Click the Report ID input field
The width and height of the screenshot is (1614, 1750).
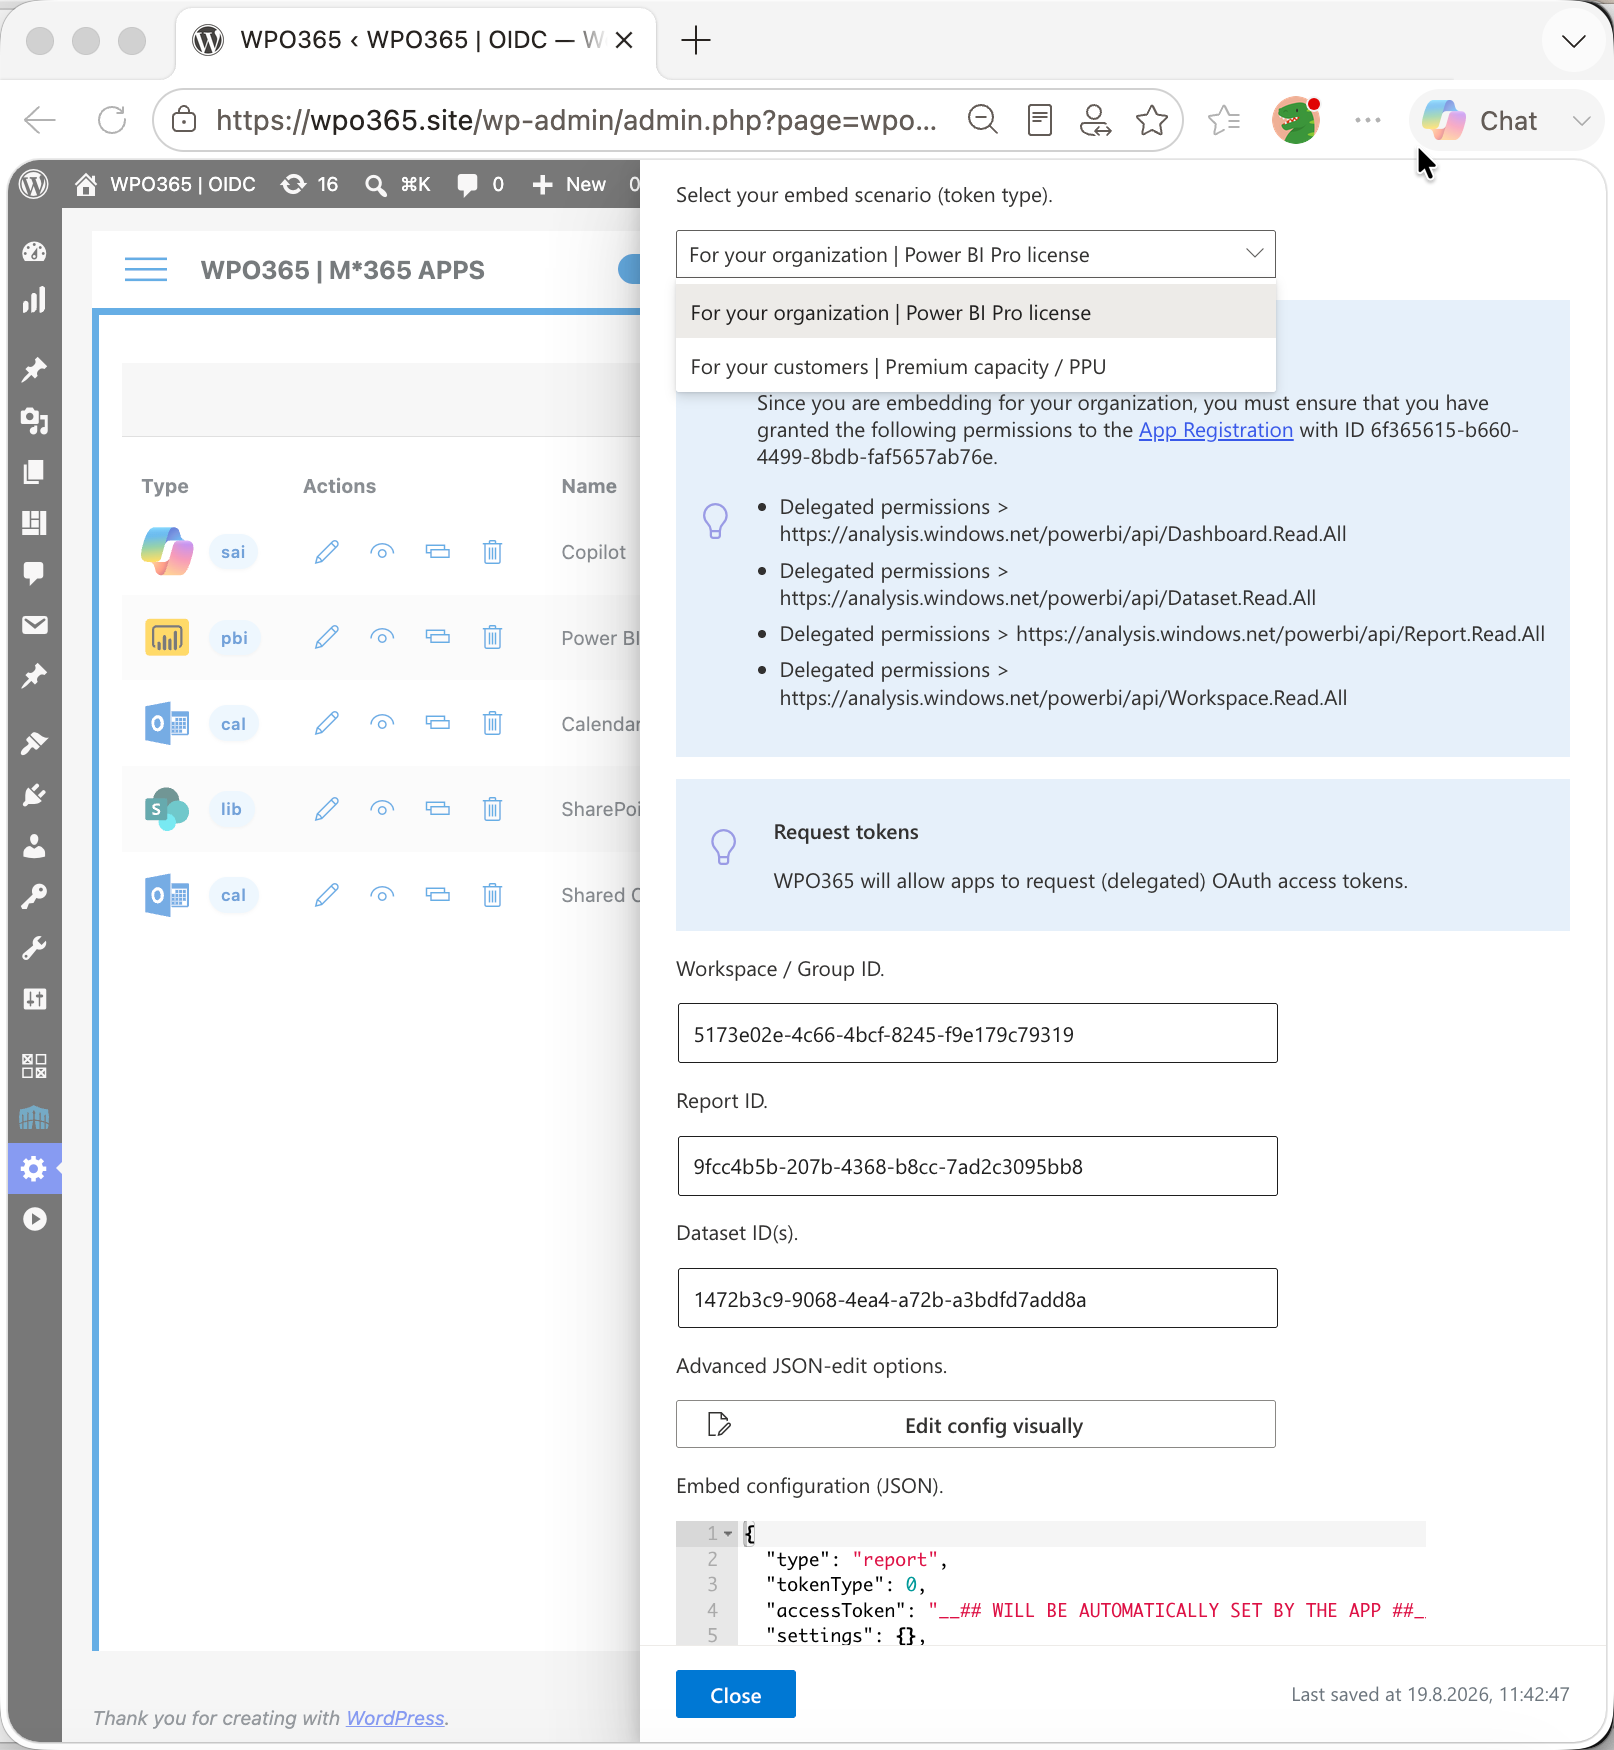click(977, 1166)
